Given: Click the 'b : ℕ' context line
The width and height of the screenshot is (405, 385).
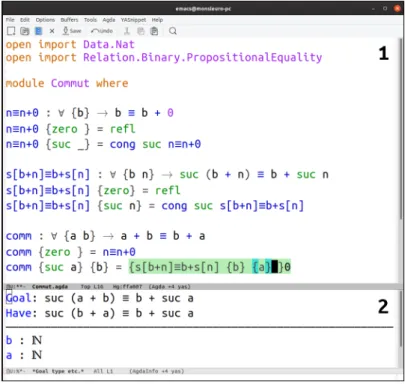Looking at the screenshot, I should click(24, 340).
